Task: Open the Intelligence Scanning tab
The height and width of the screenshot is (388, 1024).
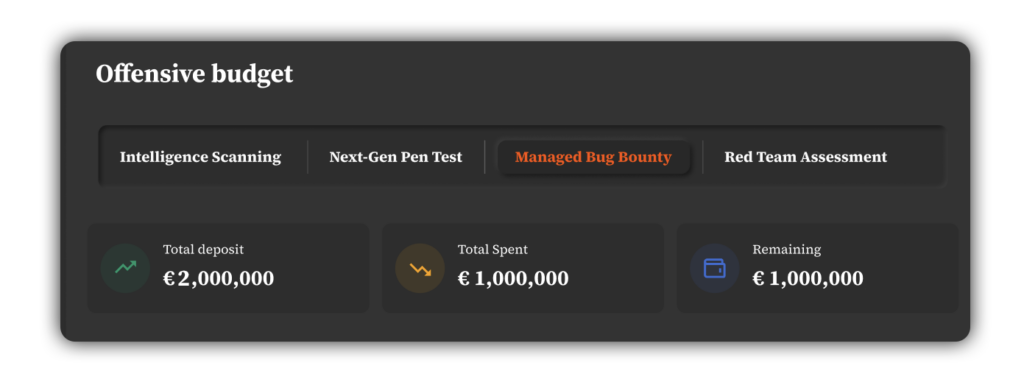Action: pyautogui.click(x=200, y=157)
